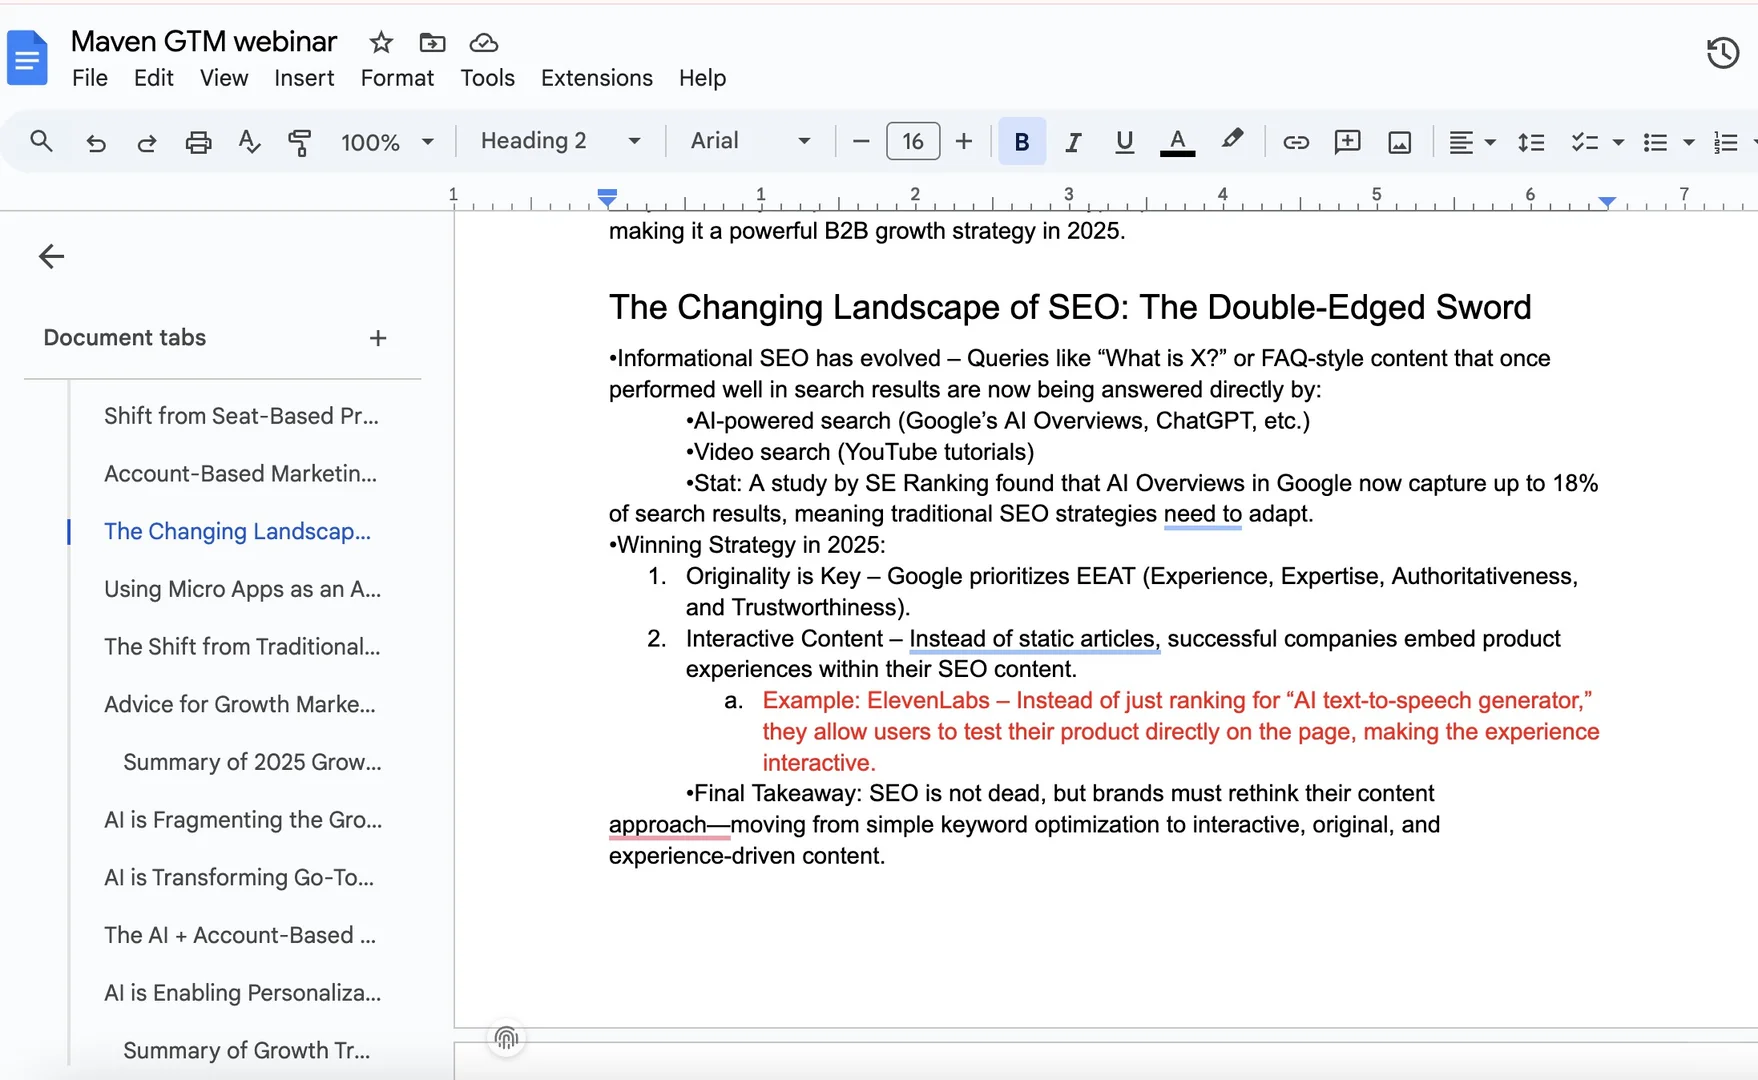The width and height of the screenshot is (1758, 1080).
Task: Click the fingerprint icon at page bottom
Action: (506, 1039)
